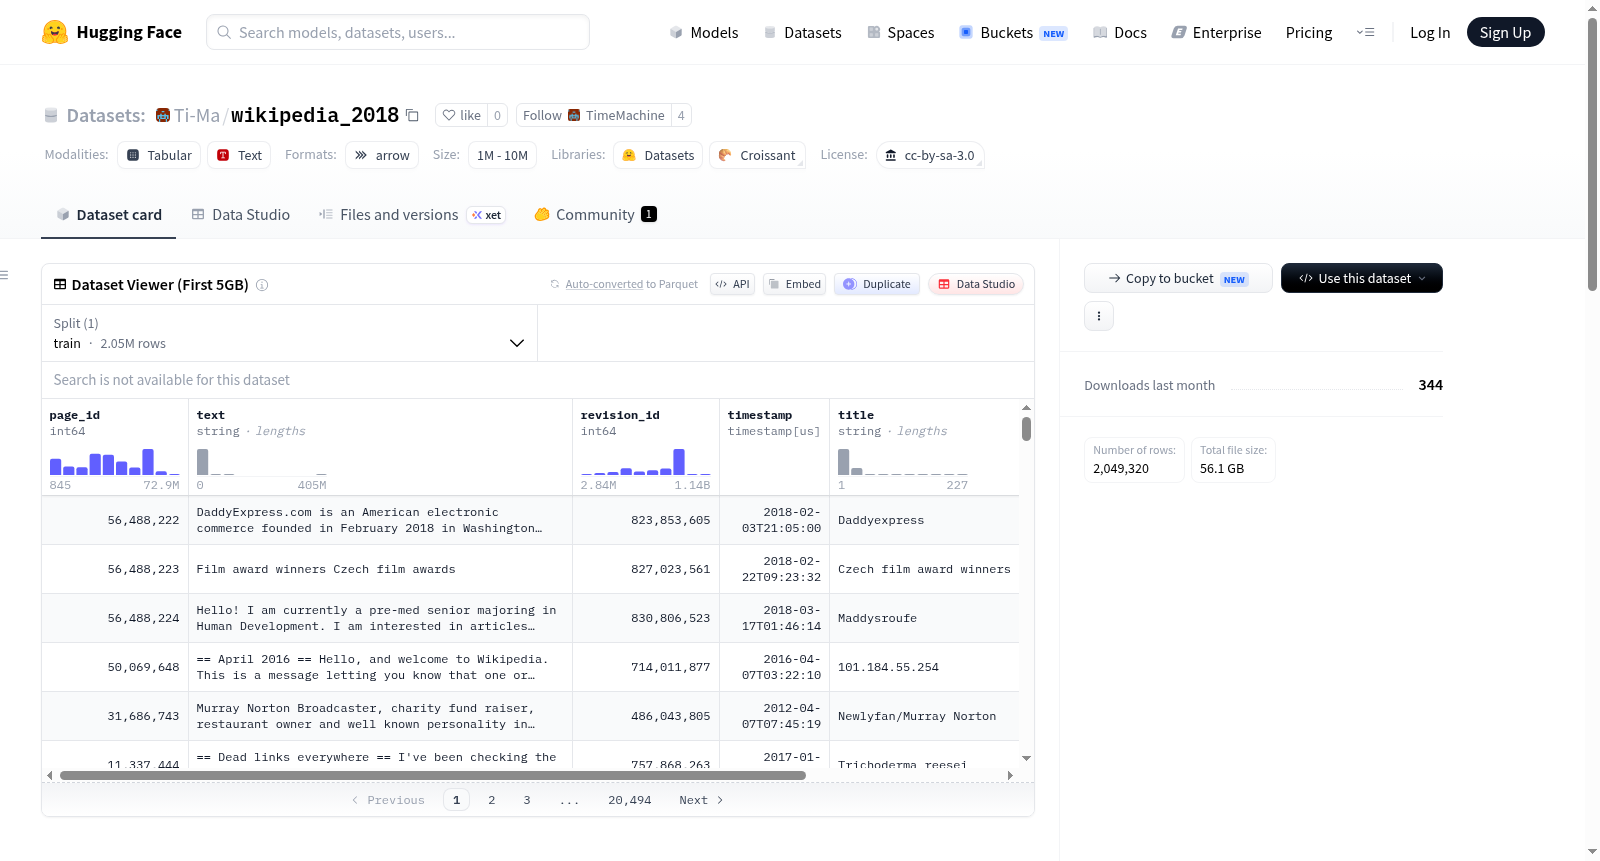Open the Datasets page
Screen dimensions: 1600x861
pos(803,32)
